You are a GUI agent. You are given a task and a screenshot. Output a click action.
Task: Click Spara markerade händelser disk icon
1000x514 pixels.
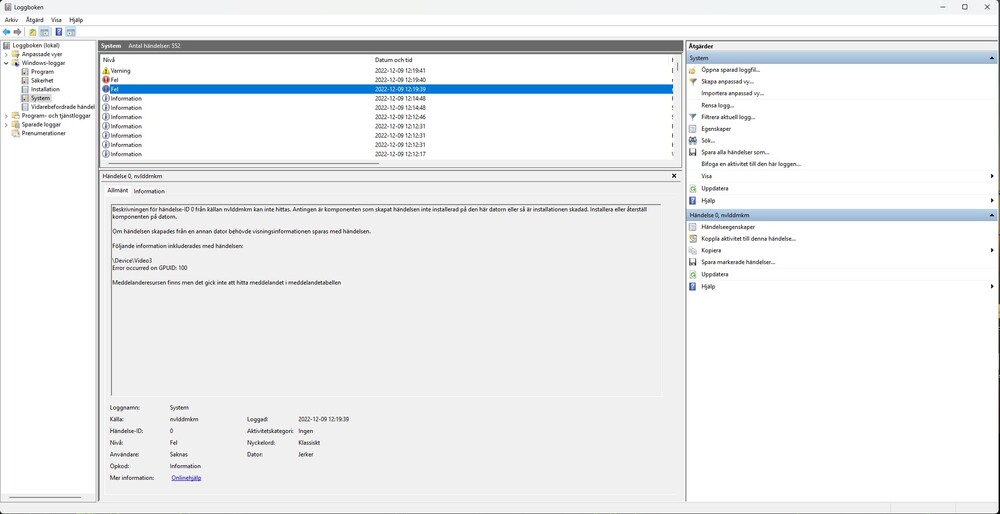pos(693,262)
